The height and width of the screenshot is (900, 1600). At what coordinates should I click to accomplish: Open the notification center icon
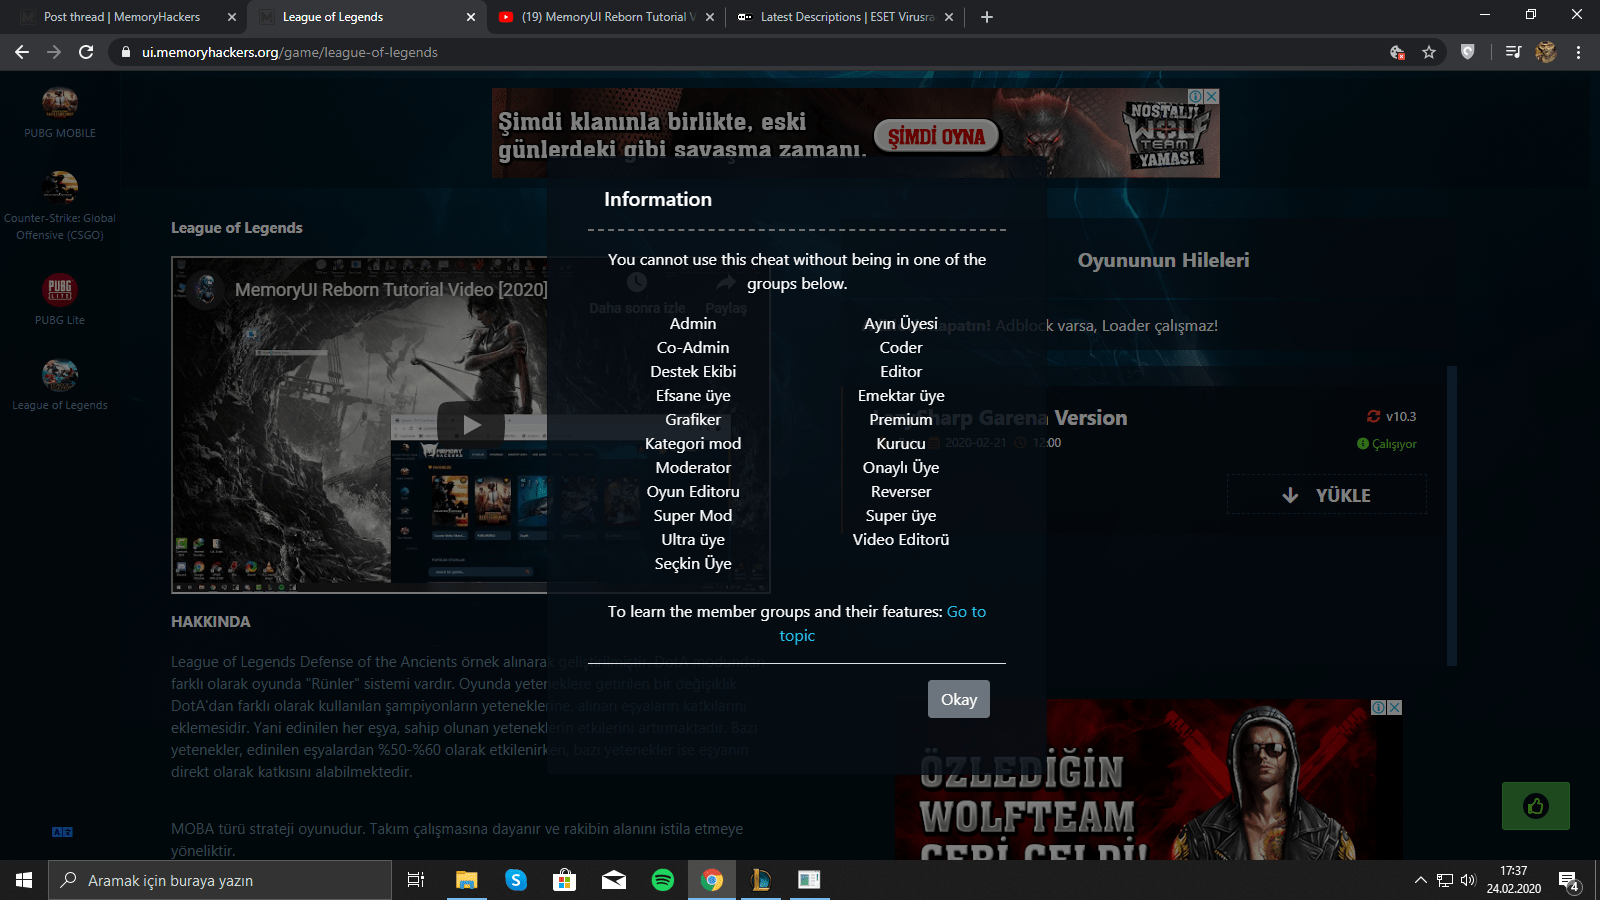[1568, 880]
